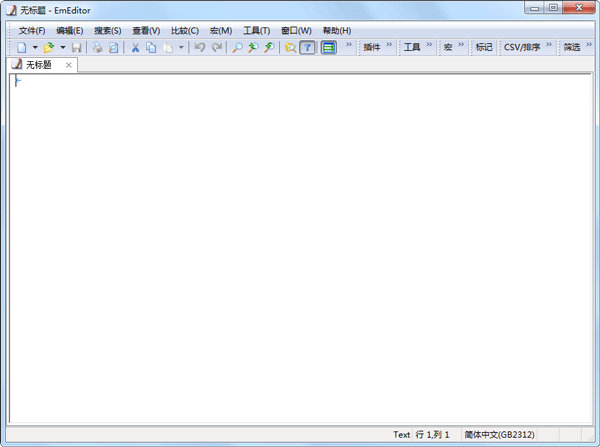Click inside the empty text editing area
The height and width of the screenshot is (447, 600).
tap(300, 250)
